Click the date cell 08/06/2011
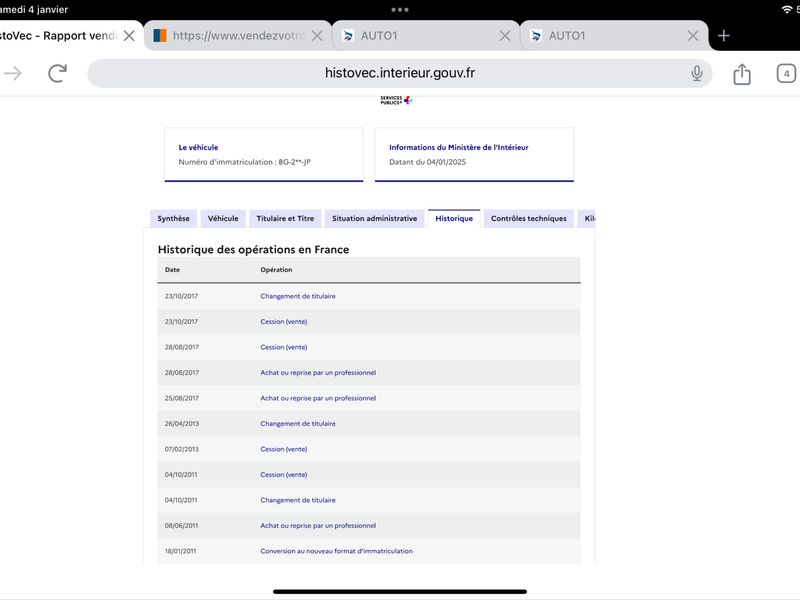This screenshot has height=600, width=800. tap(181, 526)
